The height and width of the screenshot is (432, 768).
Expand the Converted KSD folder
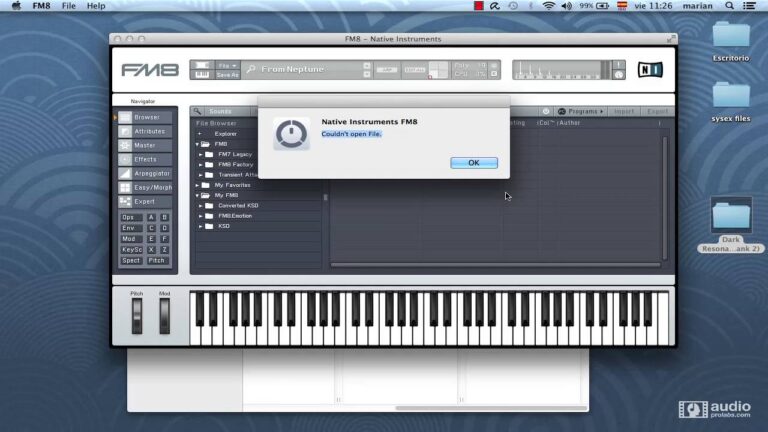[x=200, y=206]
